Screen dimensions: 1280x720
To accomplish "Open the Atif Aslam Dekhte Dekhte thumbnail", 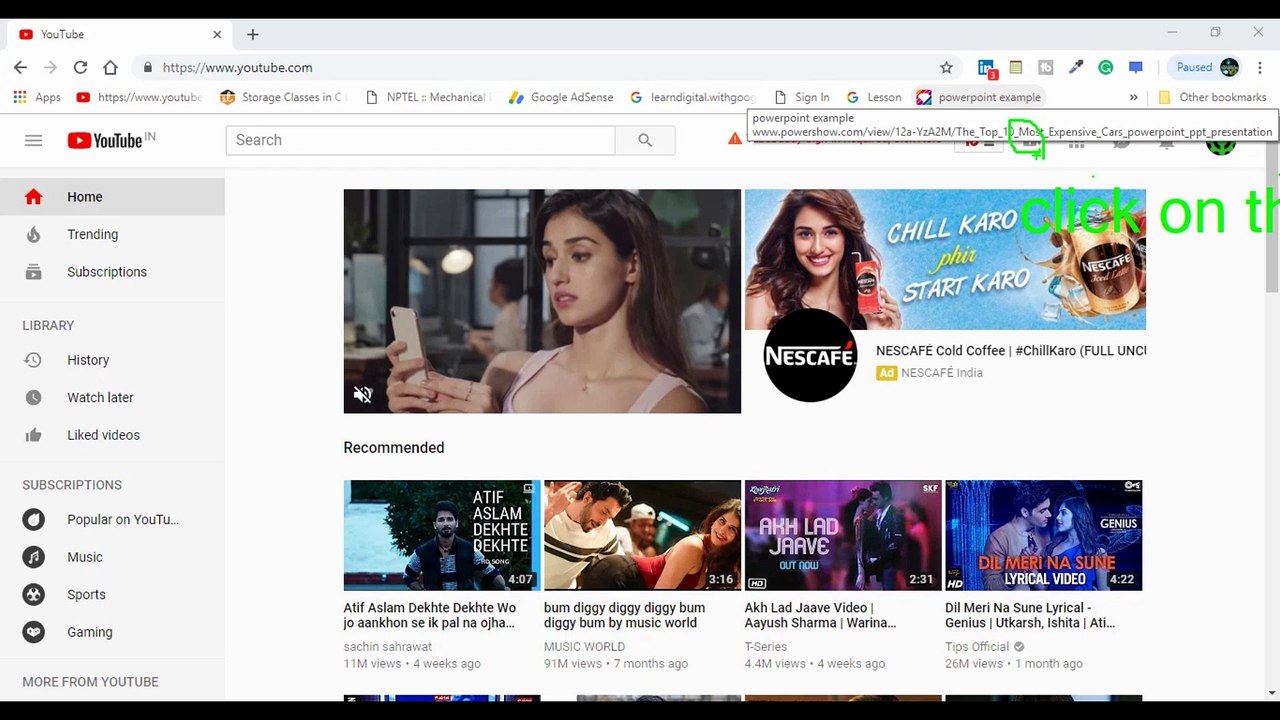I will pyautogui.click(x=442, y=535).
